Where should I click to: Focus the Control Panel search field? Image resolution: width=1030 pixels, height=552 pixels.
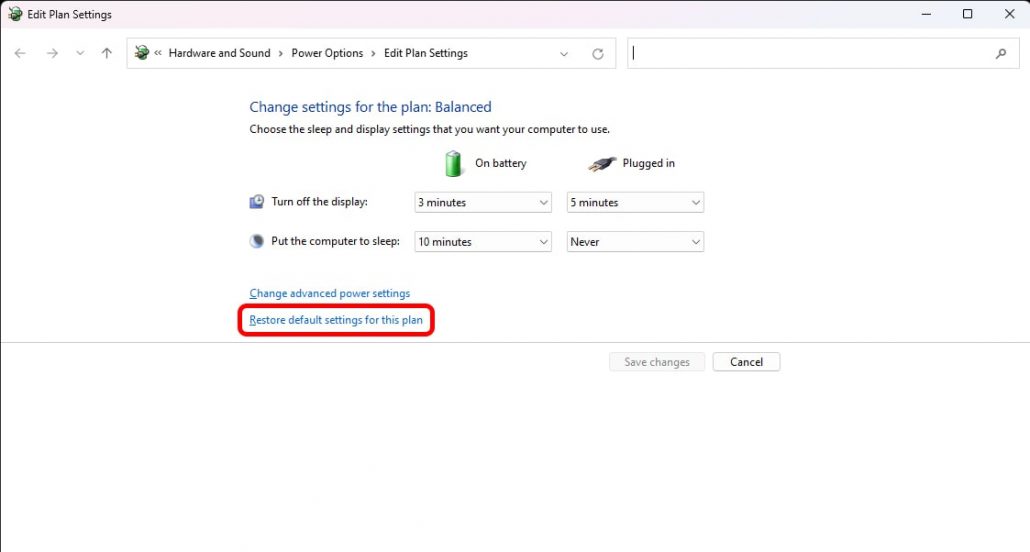pos(810,54)
